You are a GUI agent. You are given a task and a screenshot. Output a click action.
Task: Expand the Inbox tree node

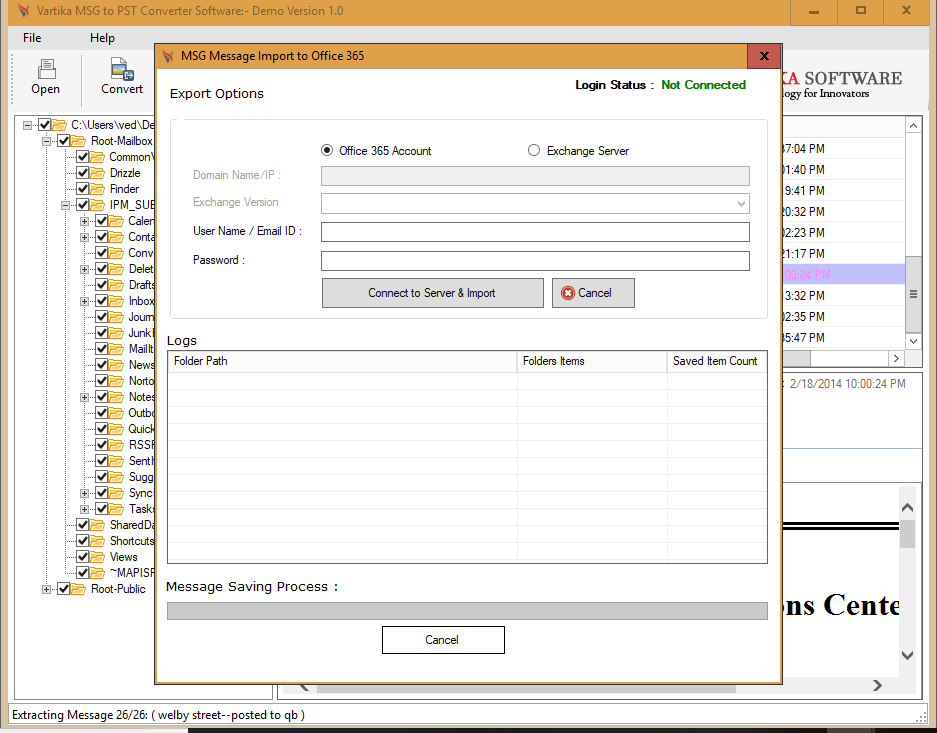(x=85, y=302)
